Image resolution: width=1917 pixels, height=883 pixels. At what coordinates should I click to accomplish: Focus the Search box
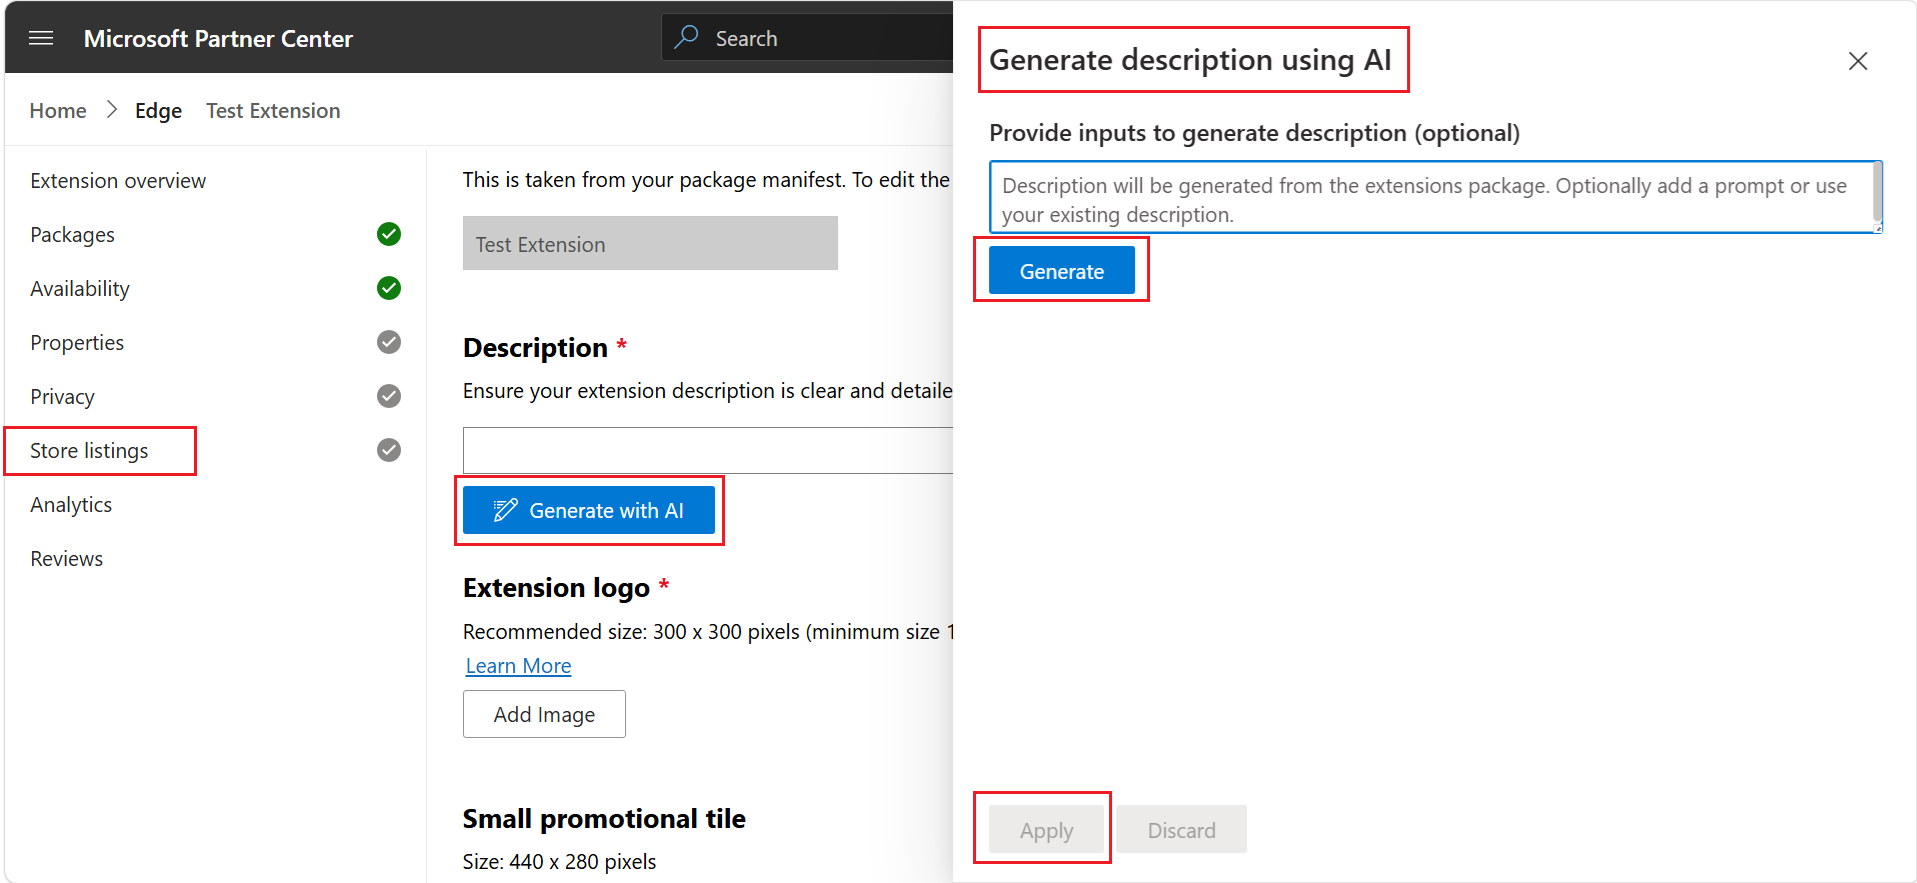click(807, 37)
